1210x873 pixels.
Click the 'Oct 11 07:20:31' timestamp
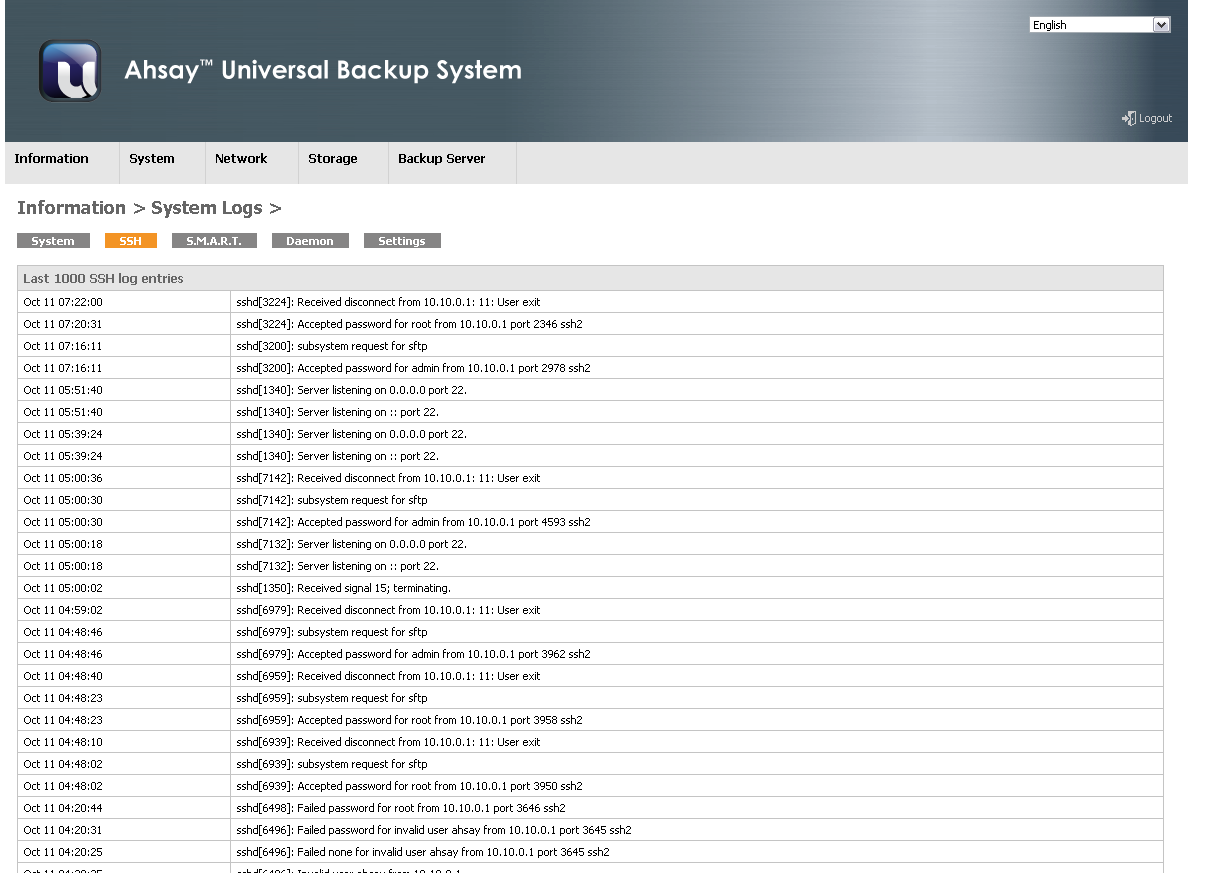click(x=63, y=324)
